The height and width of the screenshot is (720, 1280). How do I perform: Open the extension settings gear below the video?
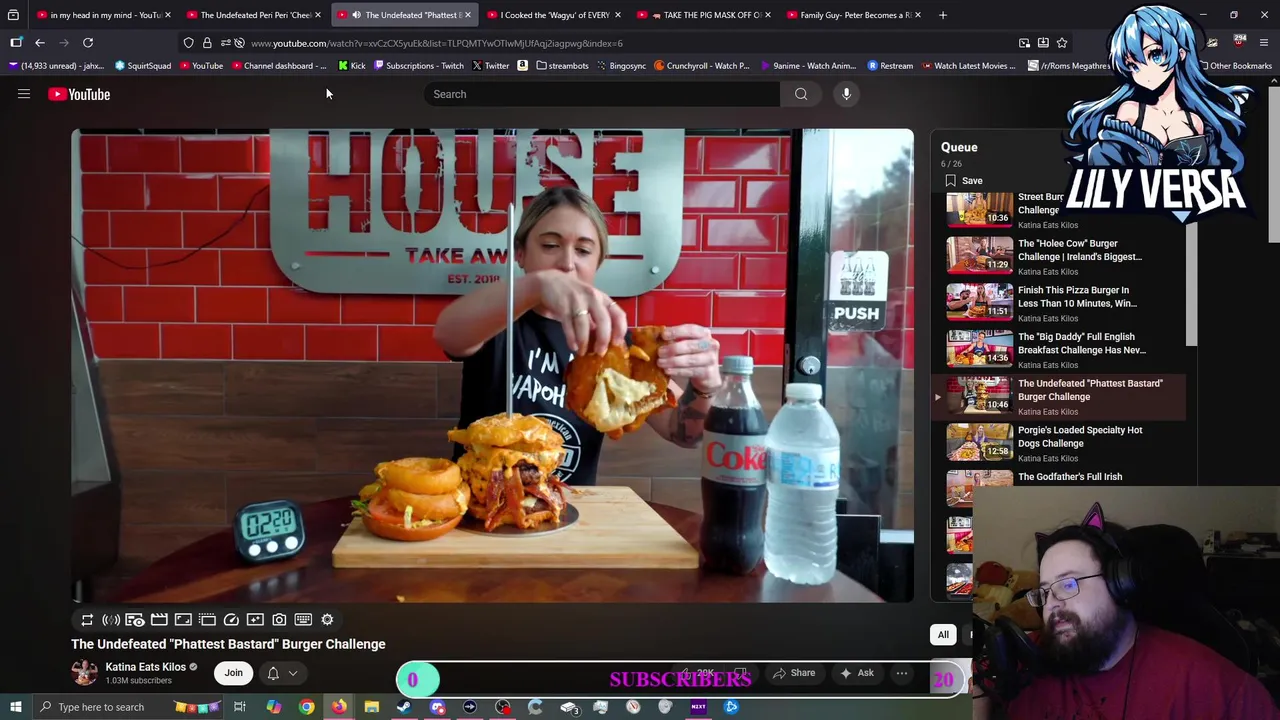[x=327, y=620]
